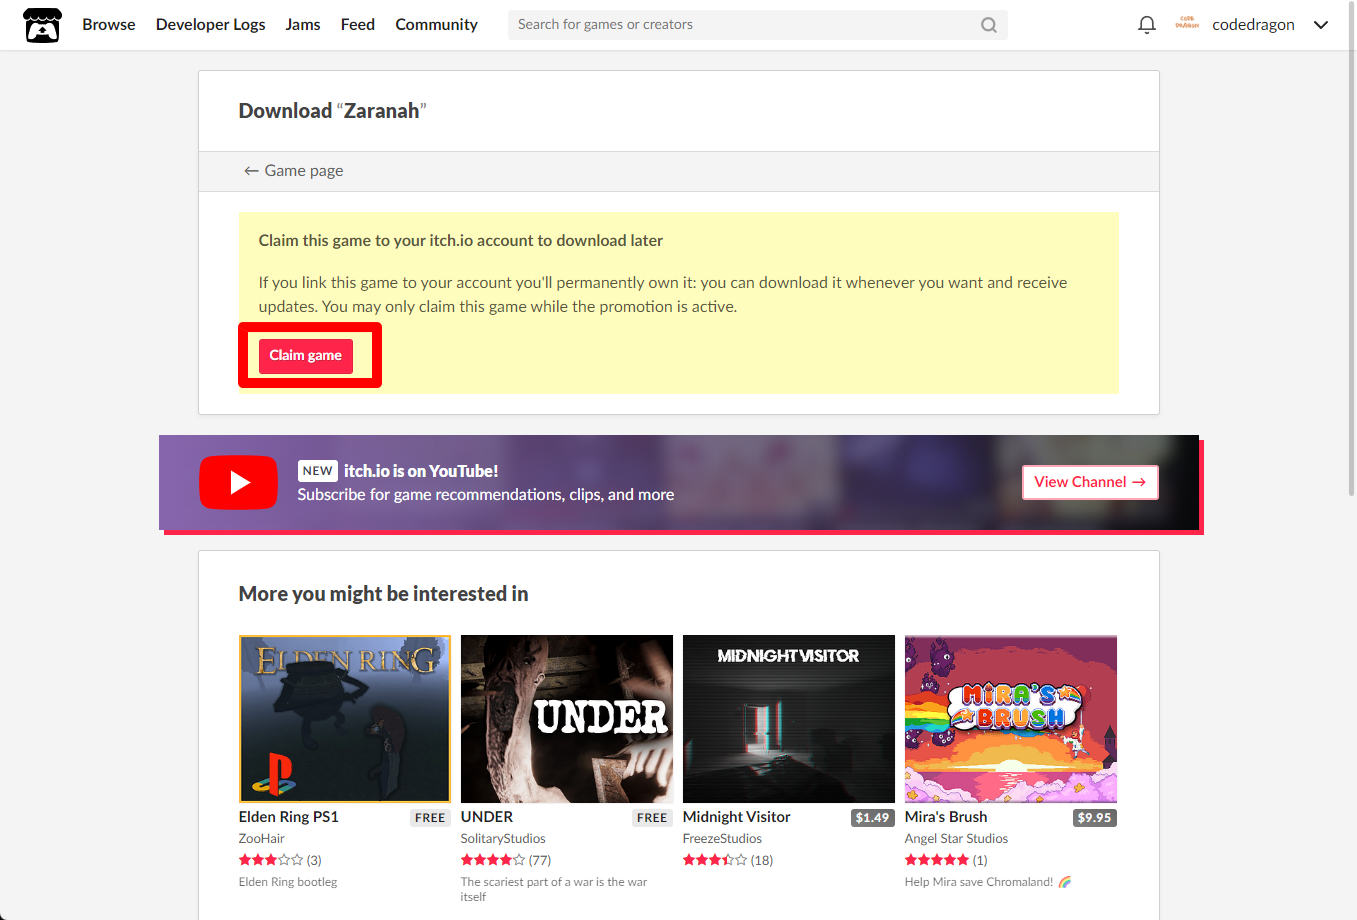The image size is (1357, 920).
Task: Open Mira's Brush thumbnail
Action: tap(1011, 719)
